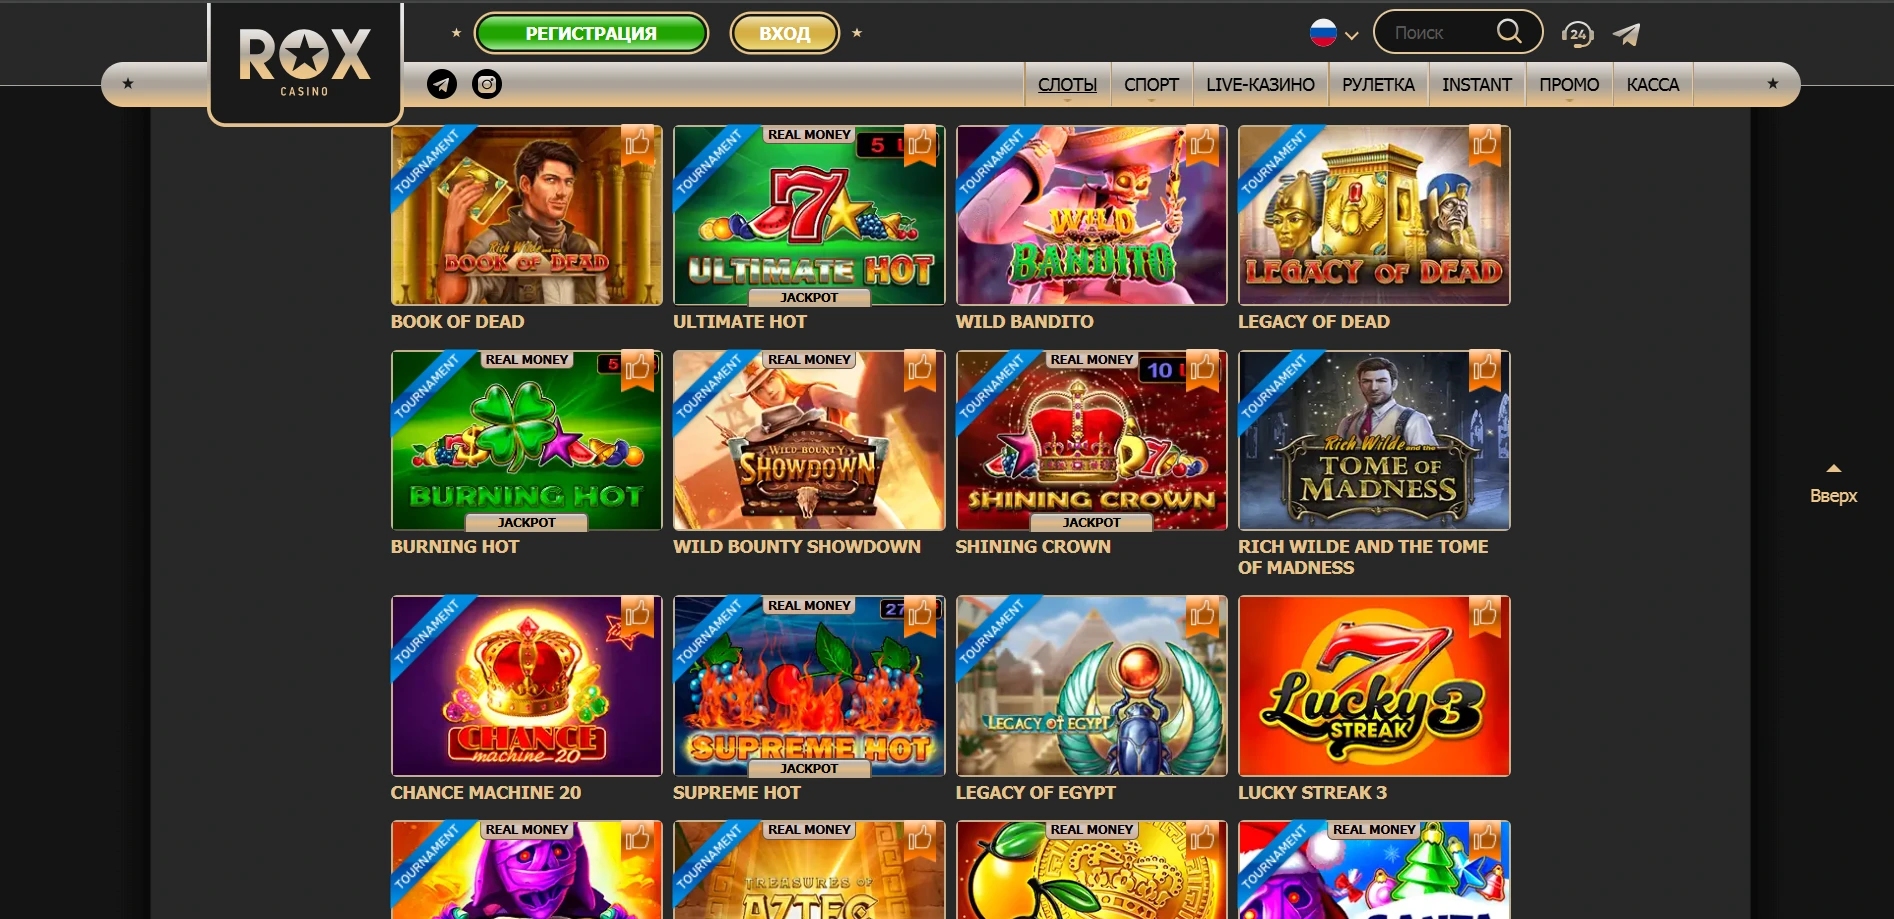Image resolution: width=1894 pixels, height=919 pixels.
Task: Open the Instagram icon in navigation bar
Action: pos(487,84)
